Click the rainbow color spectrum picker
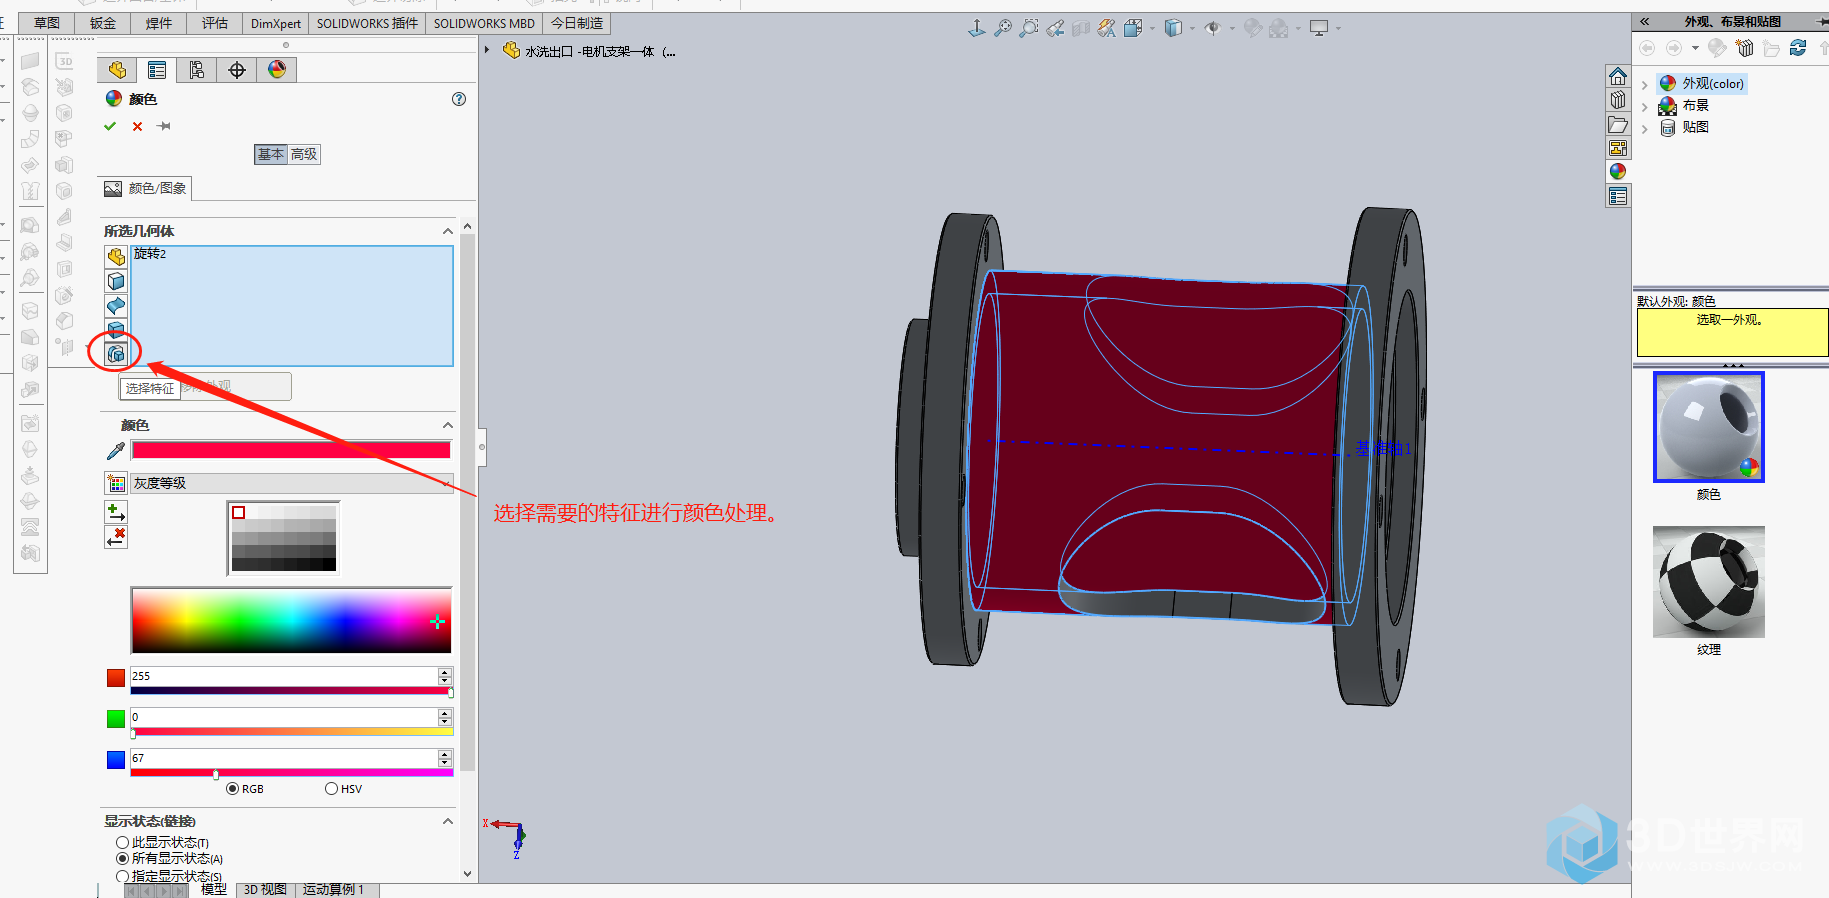 pyautogui.click(x=291, y=621)
